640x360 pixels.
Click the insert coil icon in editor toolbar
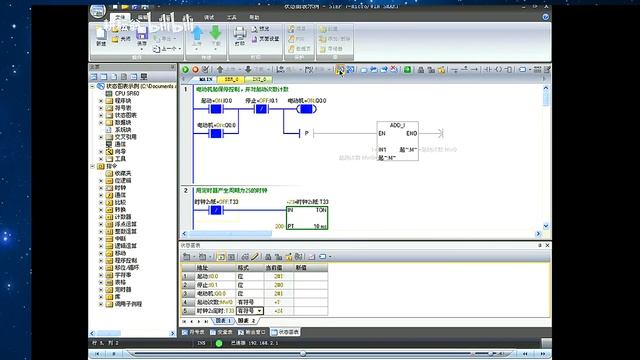(x=498, y=70)
